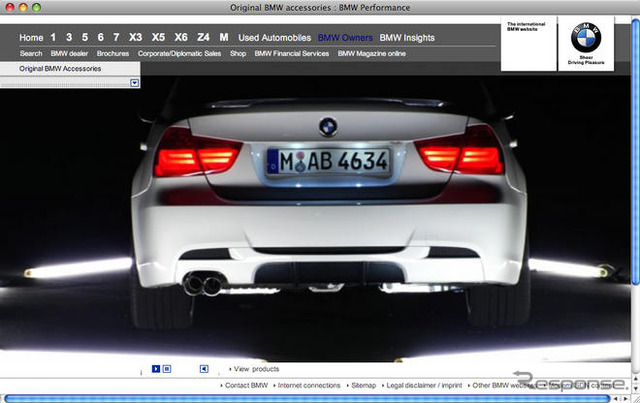Open the Shop link
The height and width of the screenshot is (403, 640).
238,53
